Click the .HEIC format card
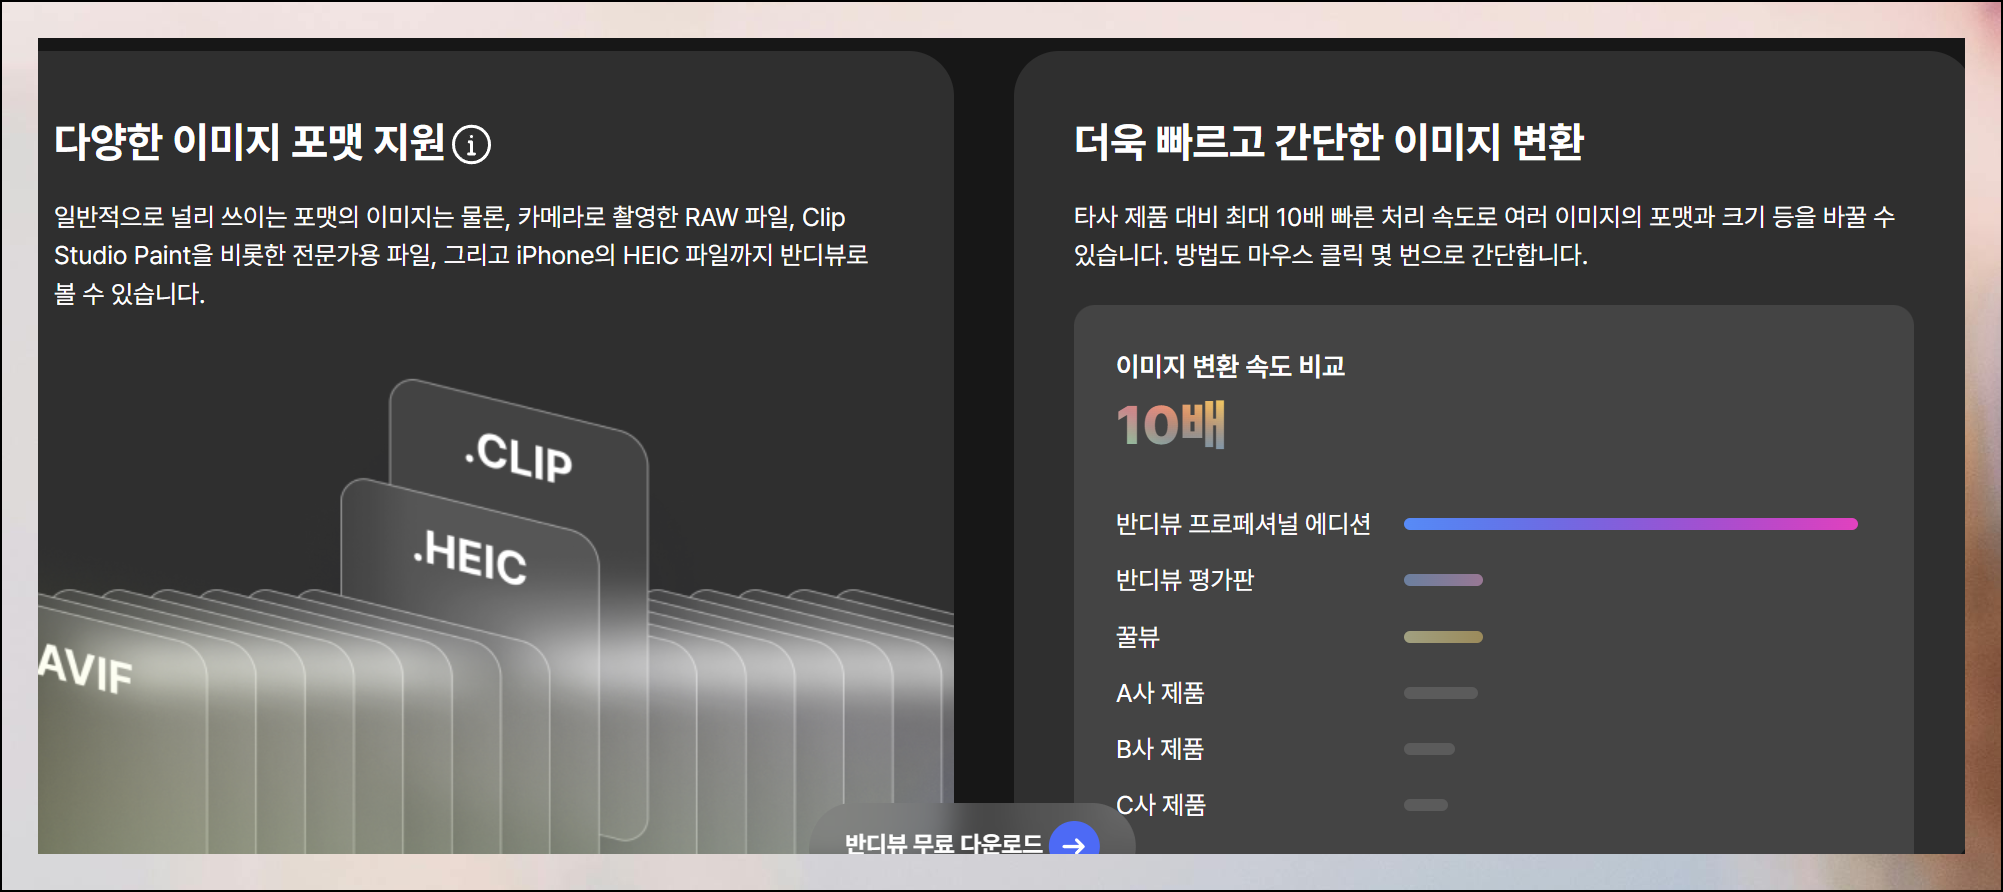Screen dimensions: 2003x892 470,548
